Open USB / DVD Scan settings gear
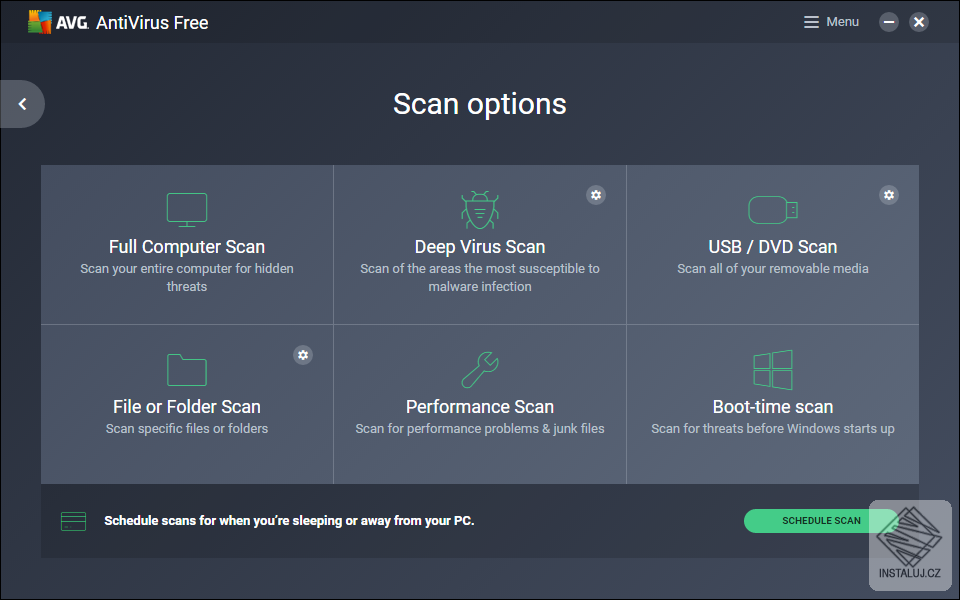This screenshot has height=600, width=960. 889,195
